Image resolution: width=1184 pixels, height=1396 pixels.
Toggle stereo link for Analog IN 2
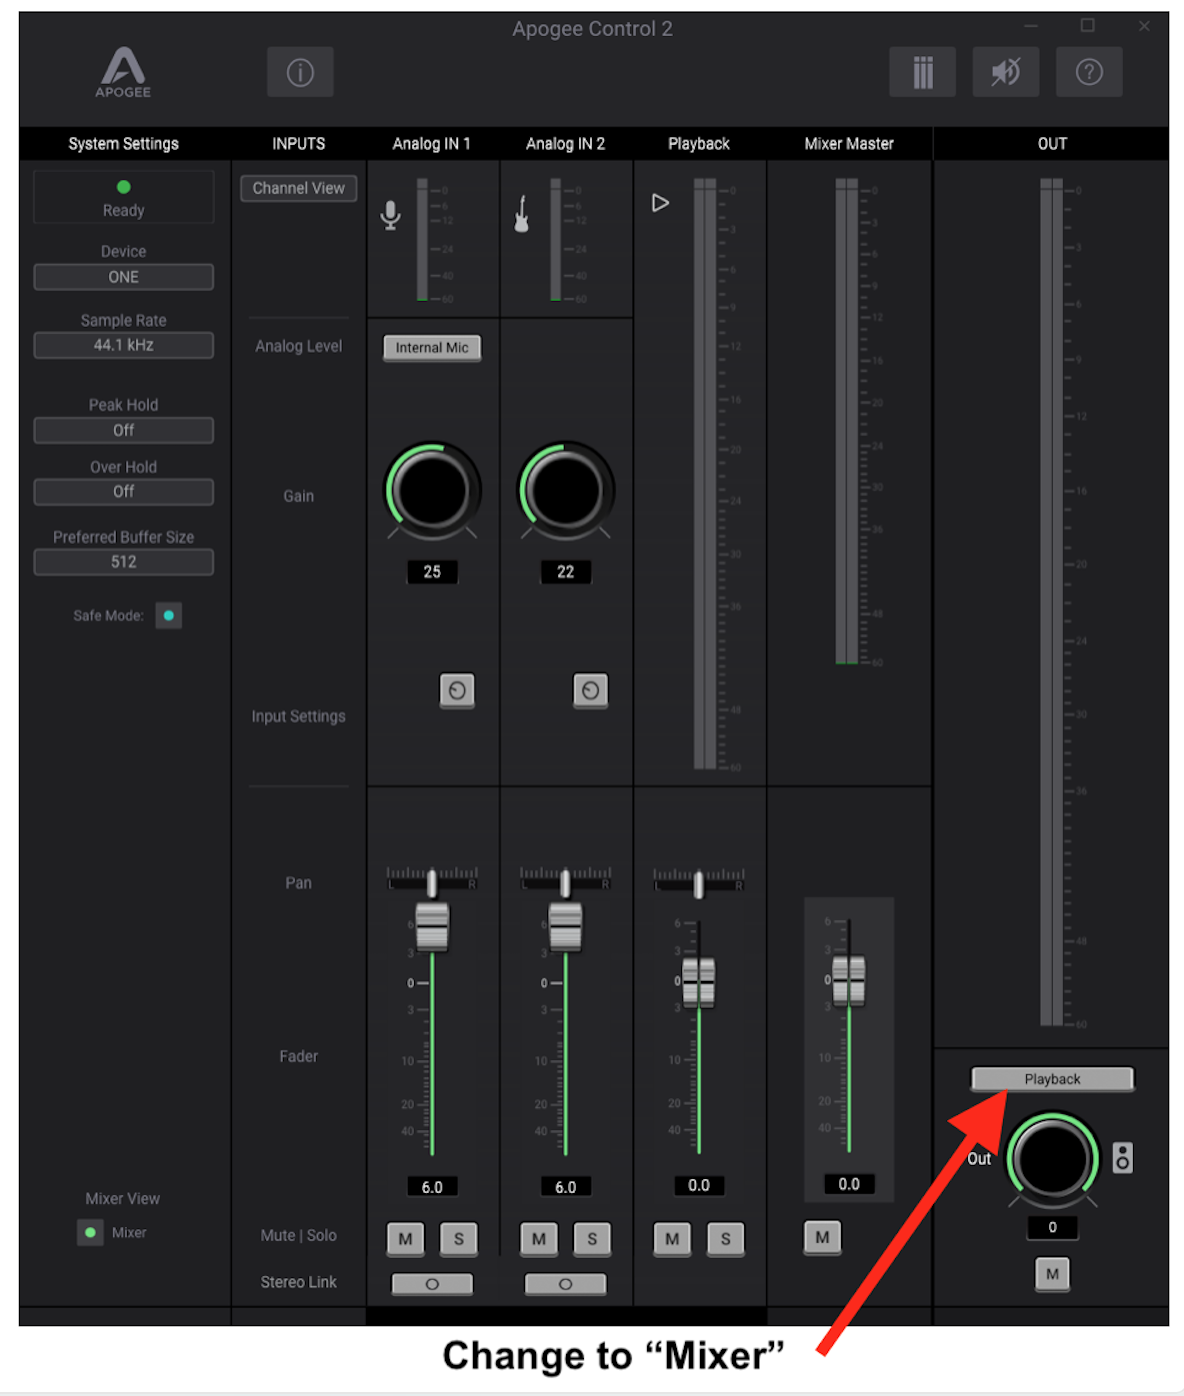pyautogui.click(x=565, y=1284)
